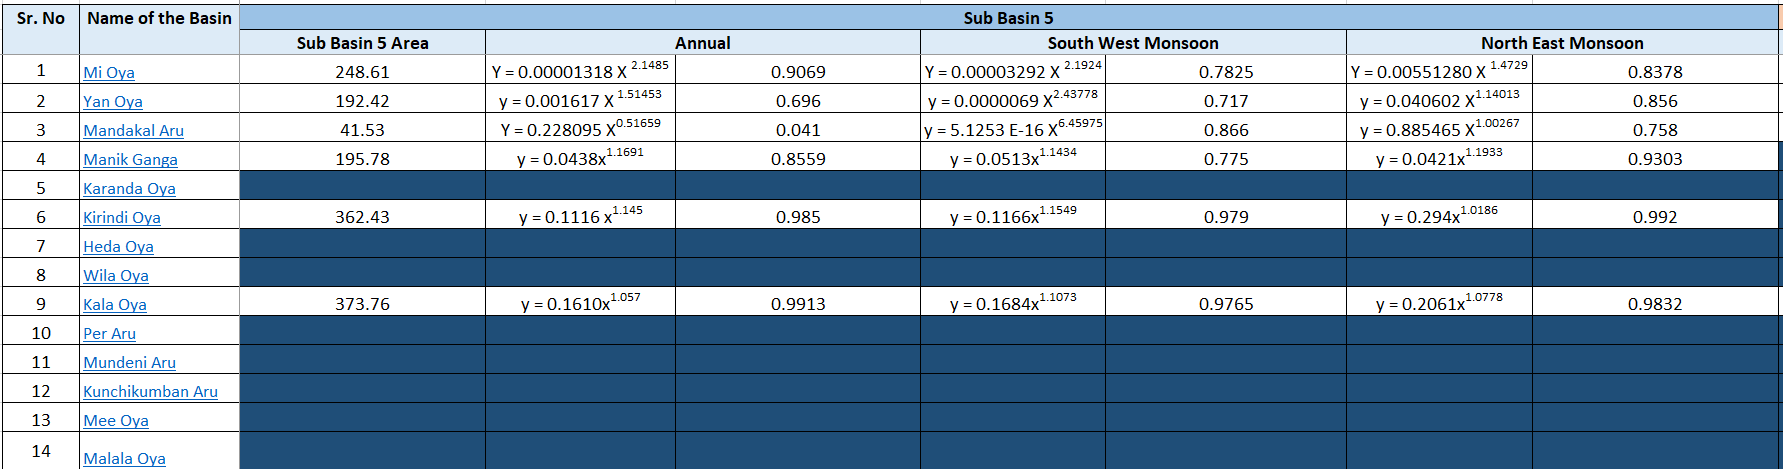
Task: Click the Yan Oya hyperlink
Action: [x=113, y=101]
